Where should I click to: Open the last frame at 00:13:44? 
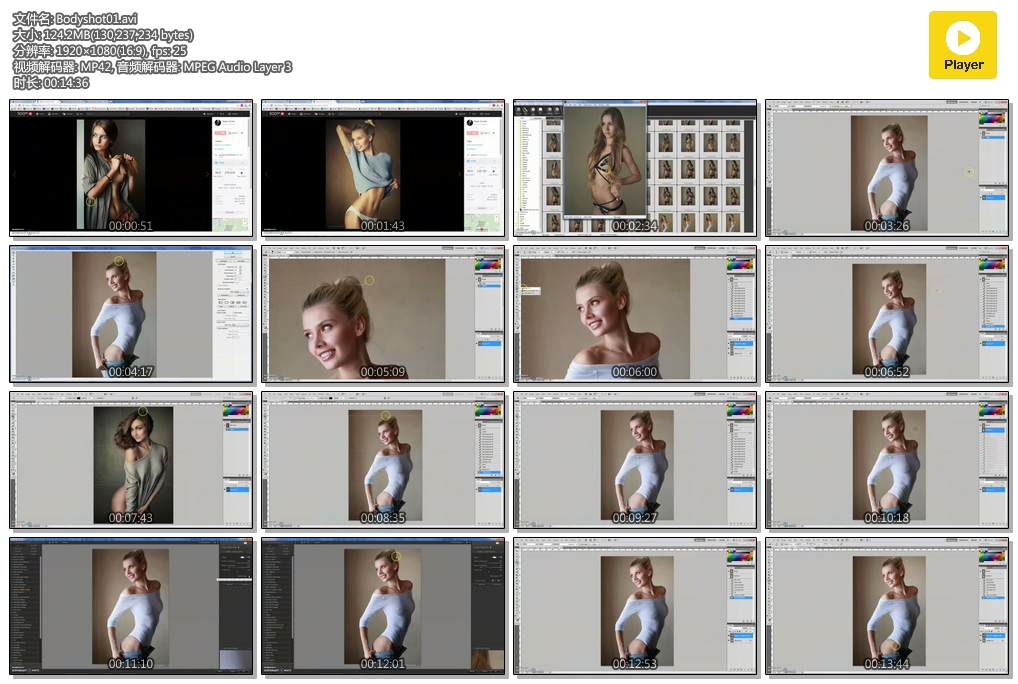tap(887, 606)
